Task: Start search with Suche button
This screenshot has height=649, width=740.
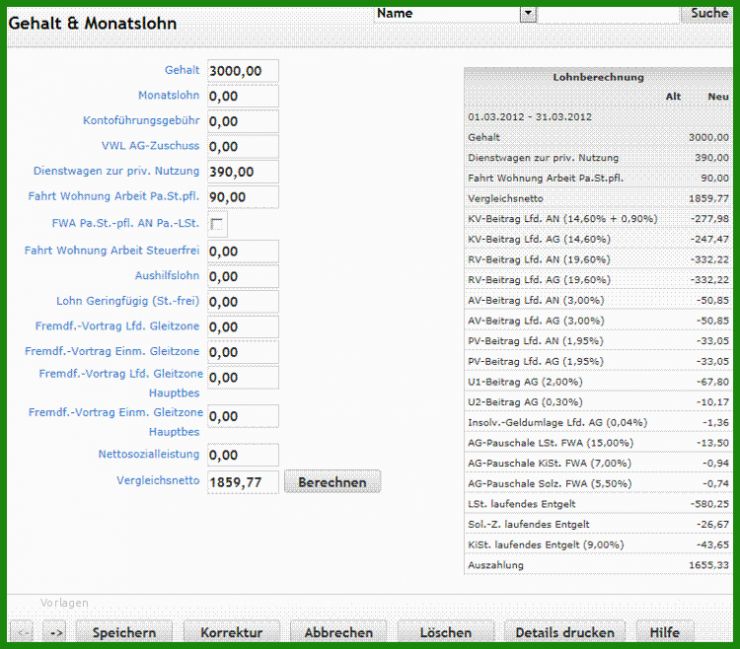Action: 708,14
